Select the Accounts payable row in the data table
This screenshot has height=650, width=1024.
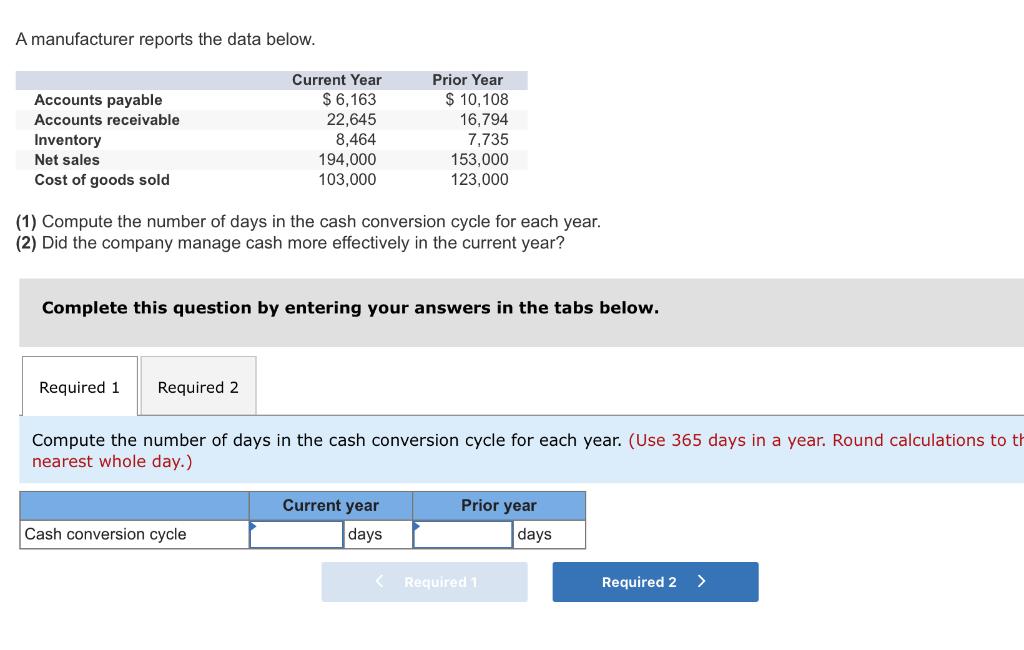pos(99,100)
